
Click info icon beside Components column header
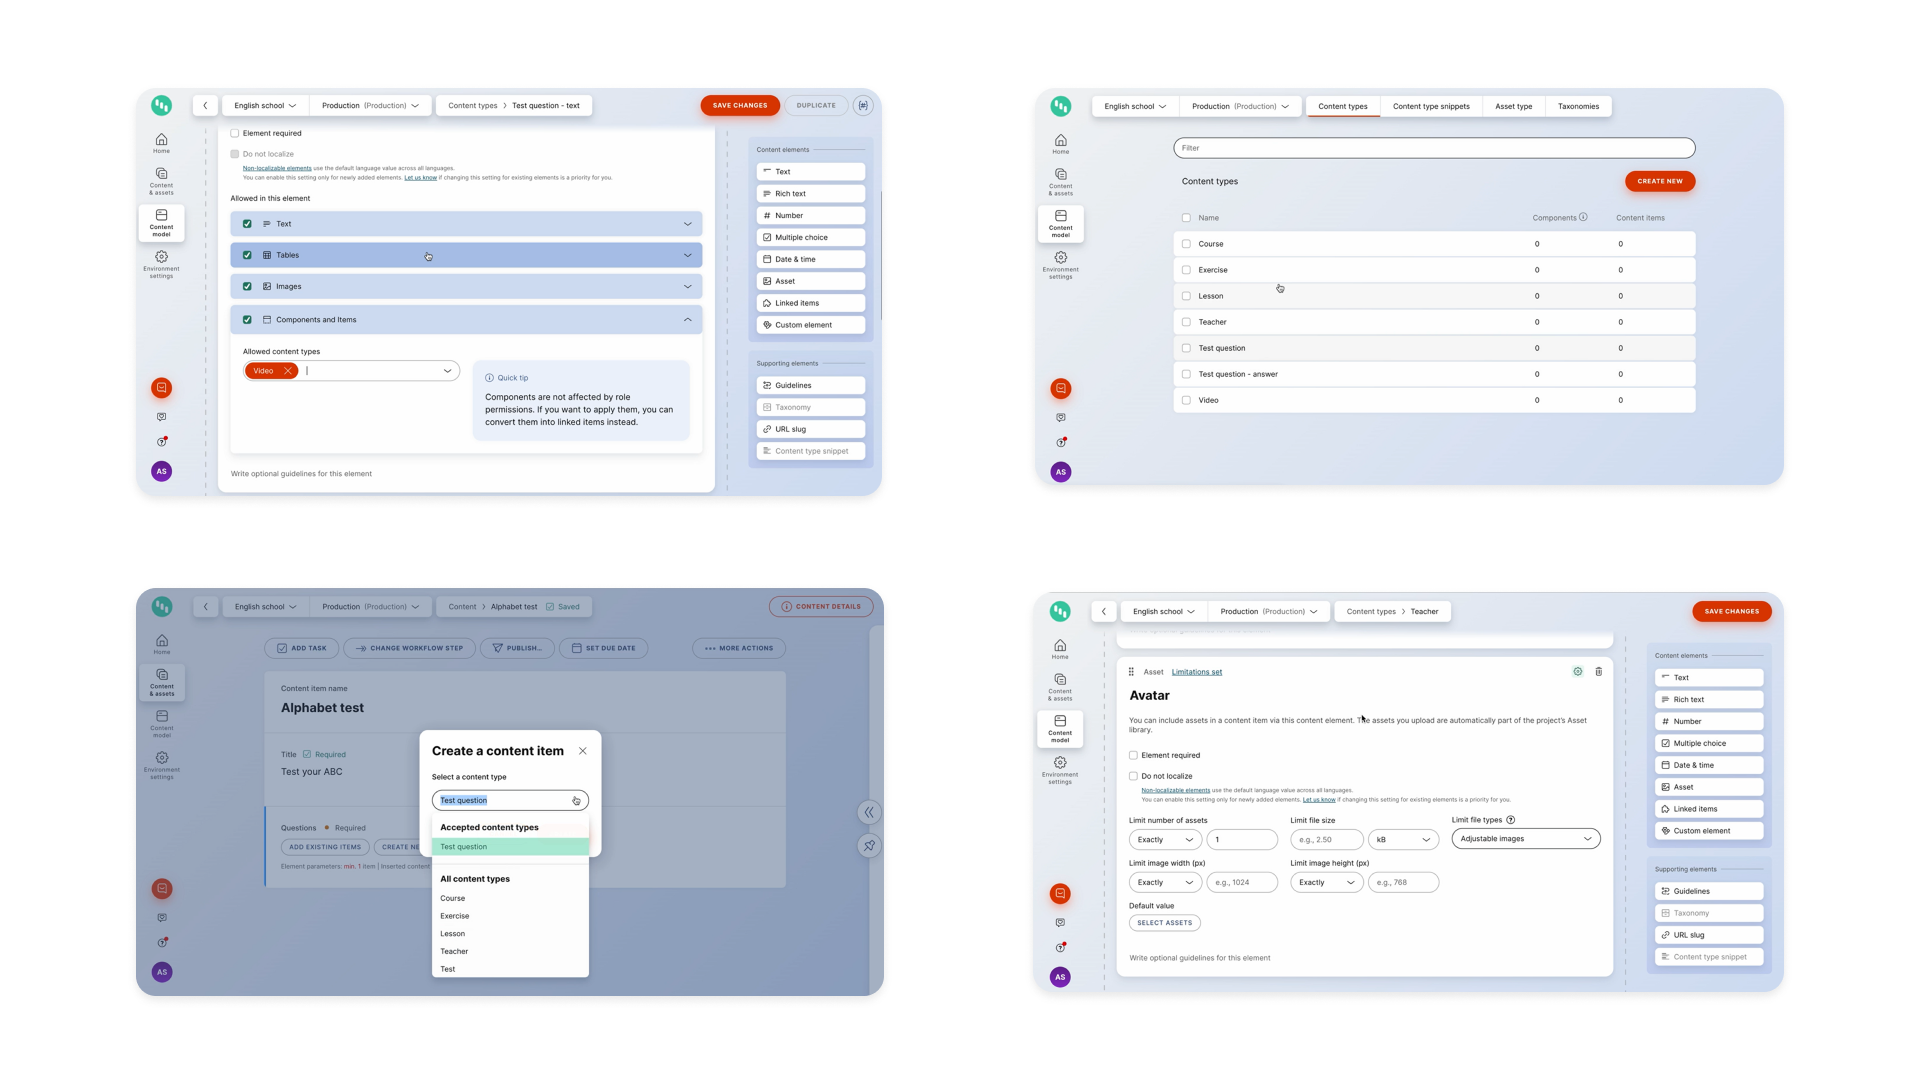coord(1583,217)
